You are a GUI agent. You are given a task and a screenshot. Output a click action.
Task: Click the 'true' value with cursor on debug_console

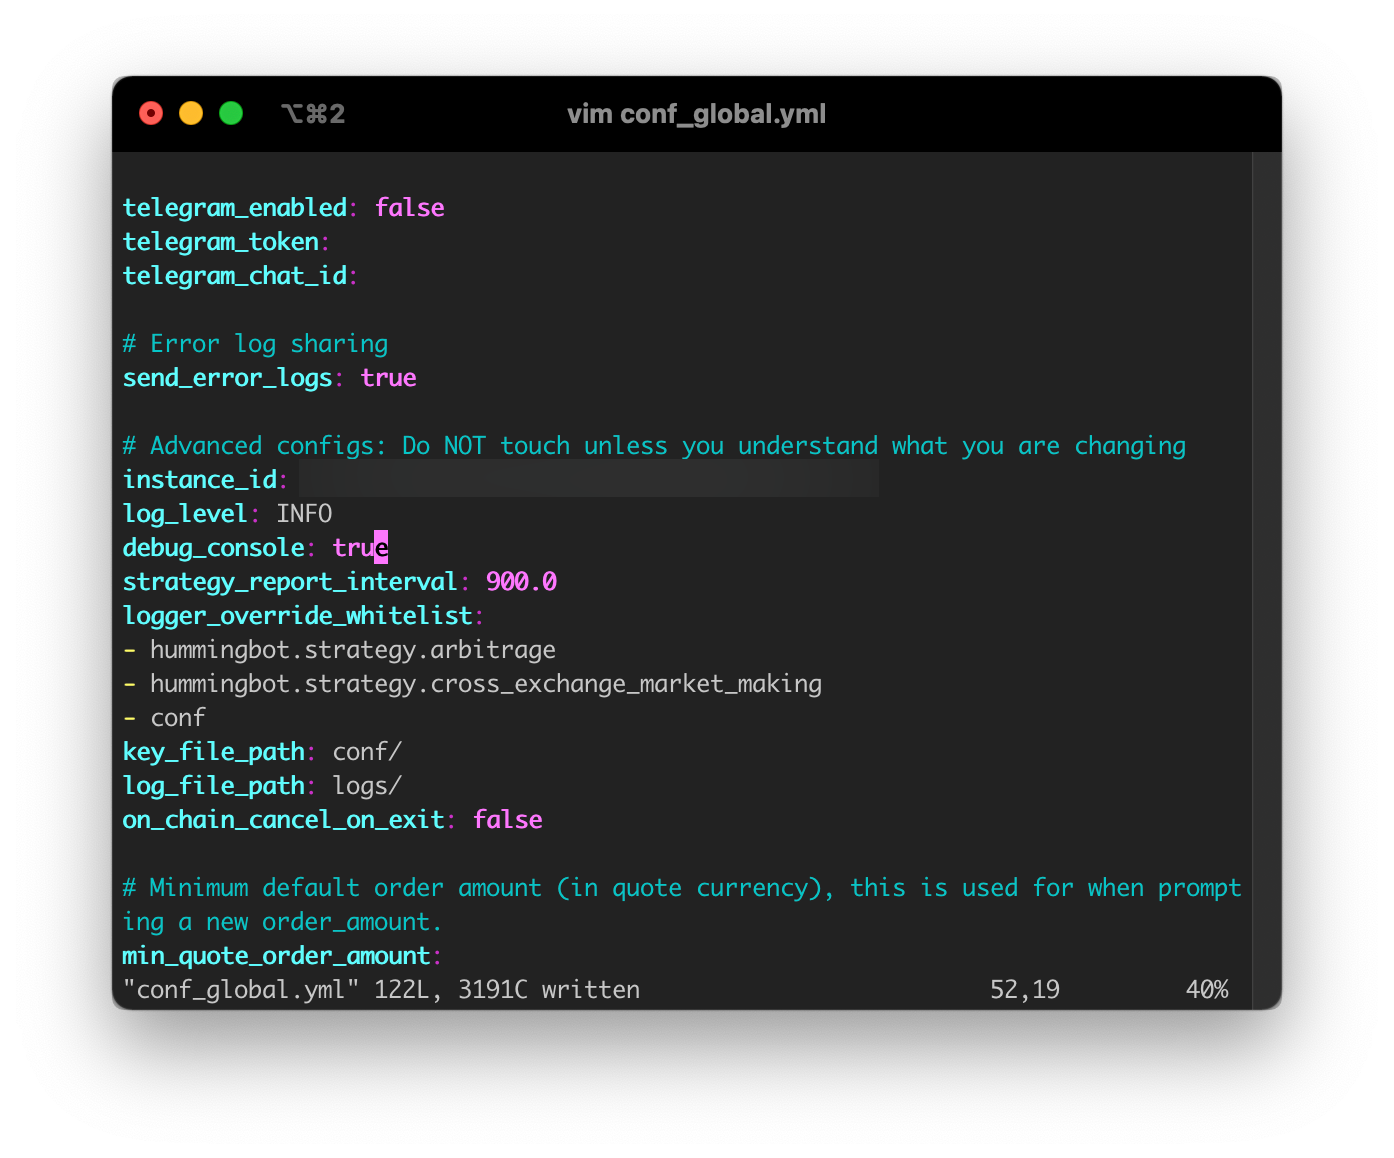coord(360,548)
